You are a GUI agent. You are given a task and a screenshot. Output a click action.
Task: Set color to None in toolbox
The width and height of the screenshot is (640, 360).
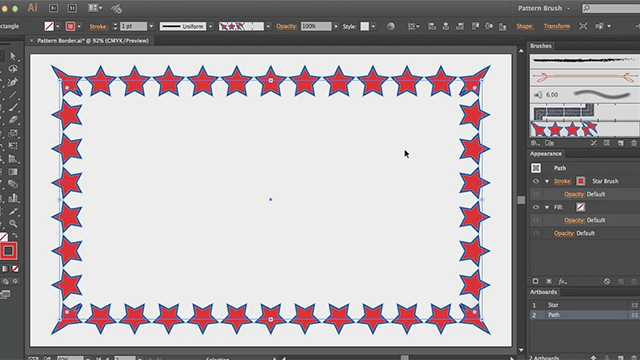tap(15, 269)
